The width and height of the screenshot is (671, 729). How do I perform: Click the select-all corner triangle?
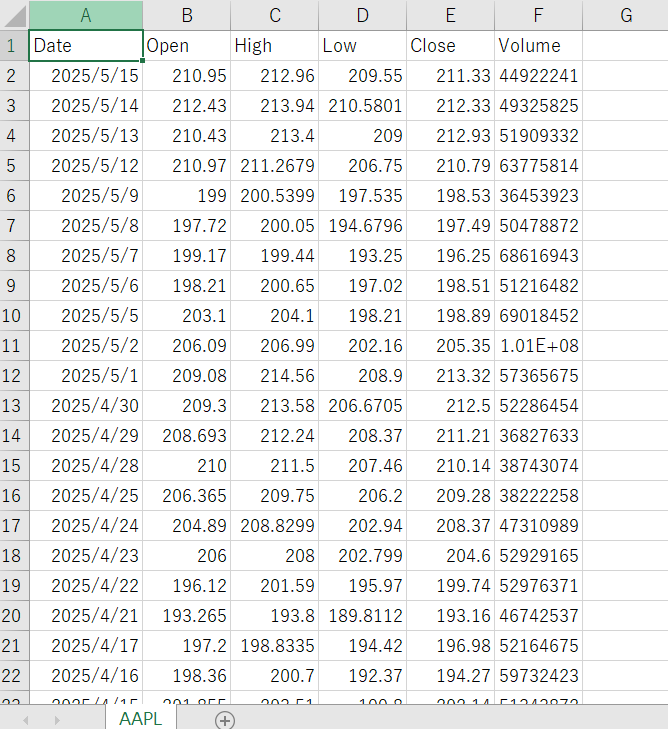pos(14,16)
